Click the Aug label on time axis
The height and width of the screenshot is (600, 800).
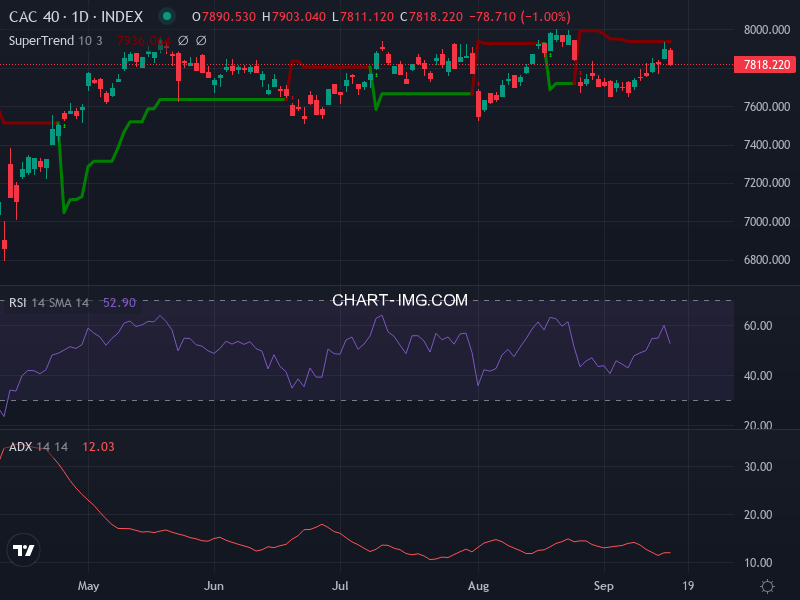478,585
